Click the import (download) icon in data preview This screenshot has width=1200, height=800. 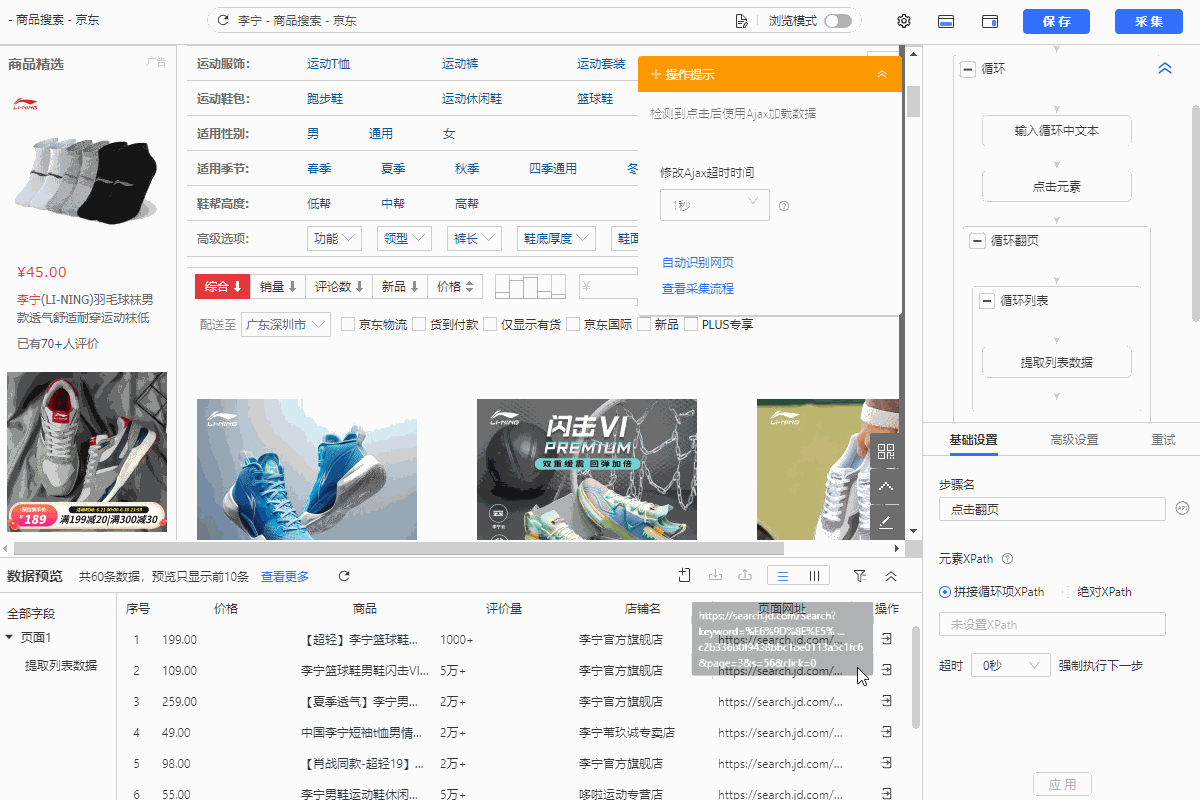715,575
